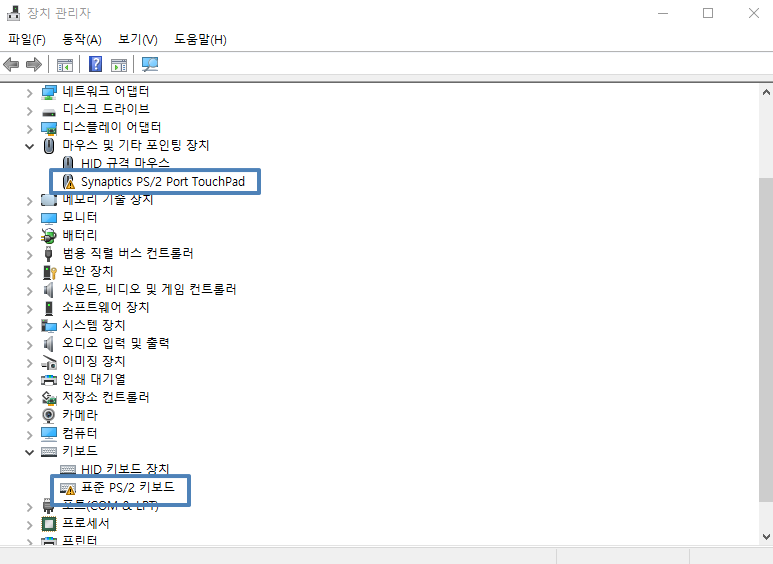Click the key icon beside 보안 장치

pos(50,272)
